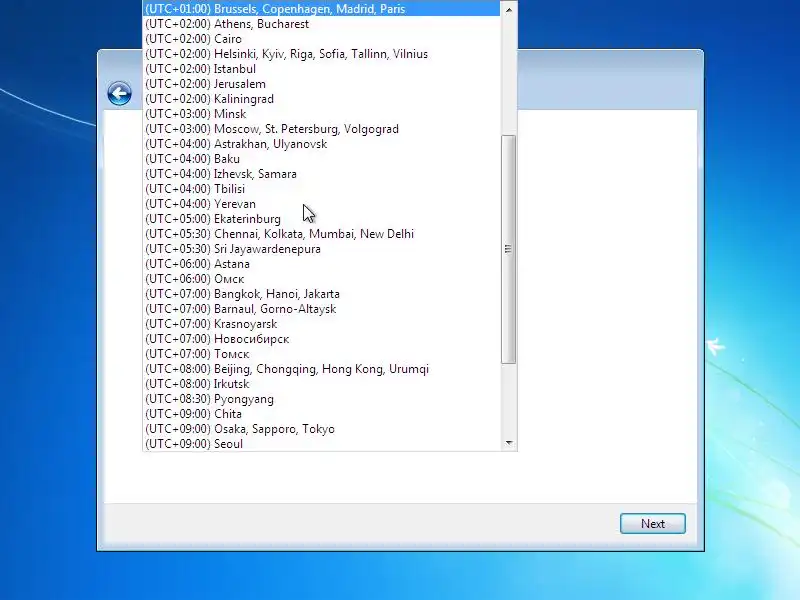Choose the Cairo time zone
Screen dimensions: 800x600
click(x=321, y=39)
